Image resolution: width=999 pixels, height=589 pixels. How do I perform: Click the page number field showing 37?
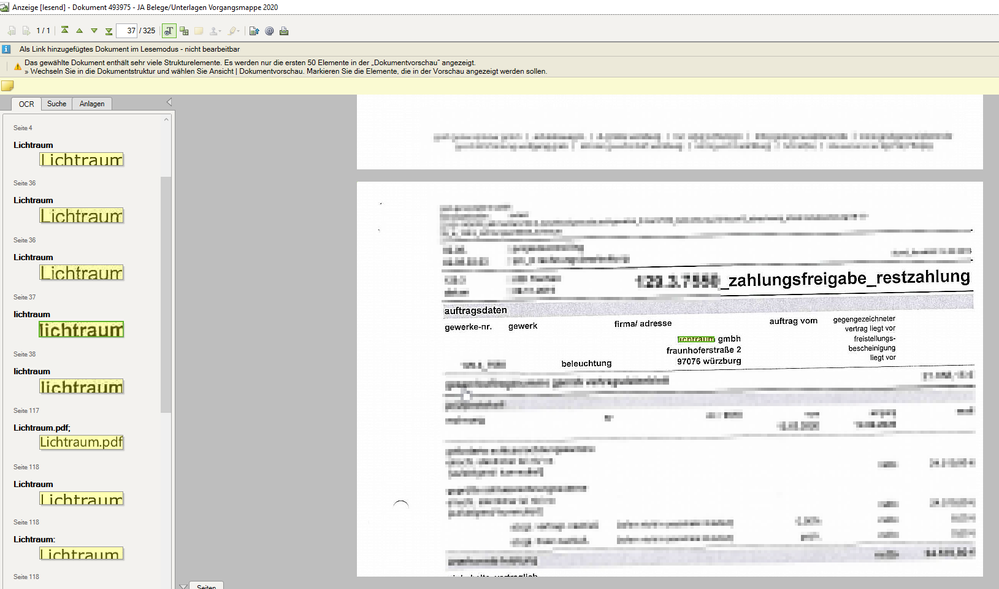point(127,31)
